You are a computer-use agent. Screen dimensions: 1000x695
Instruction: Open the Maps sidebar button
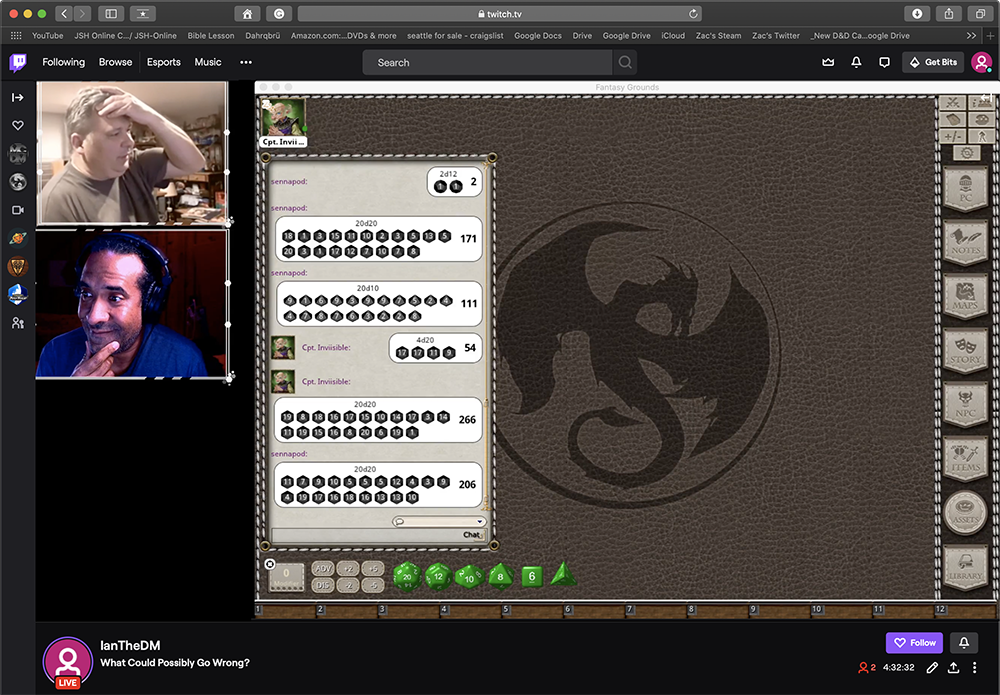coord(966,296)
